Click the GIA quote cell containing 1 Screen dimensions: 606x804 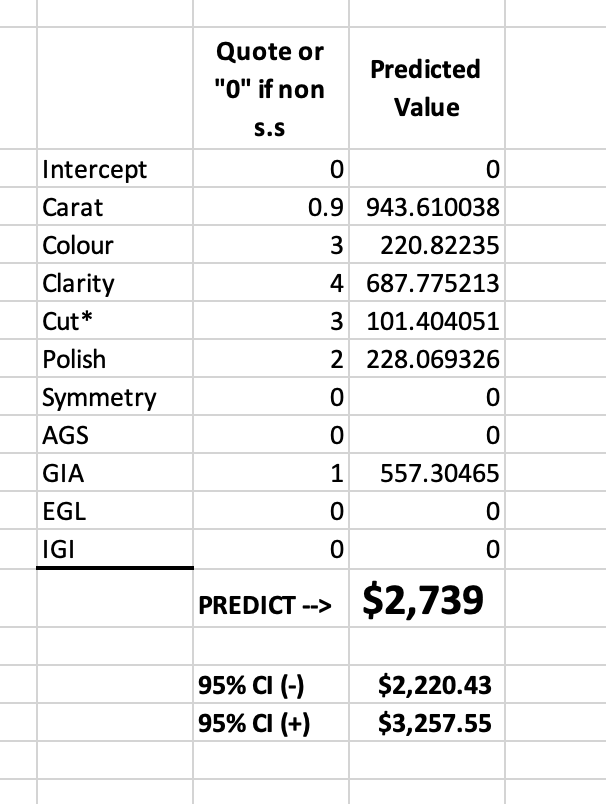[335, 473]
